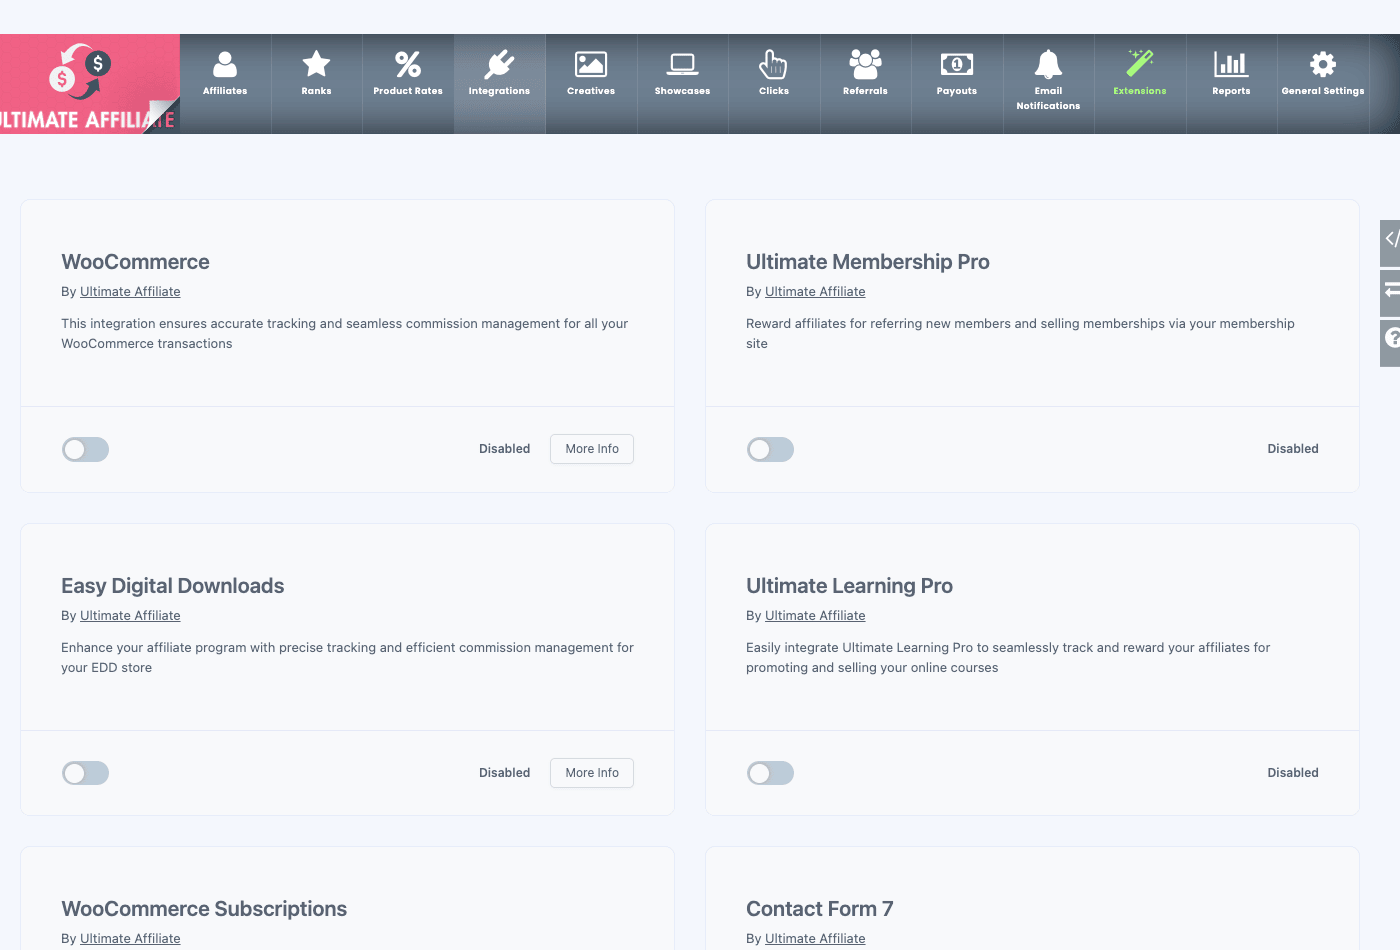Open Ultimate Affiliate link under Ultimate Membership Pro
This screenshot has width=1400, height=950.
click(x=815, y=292)
